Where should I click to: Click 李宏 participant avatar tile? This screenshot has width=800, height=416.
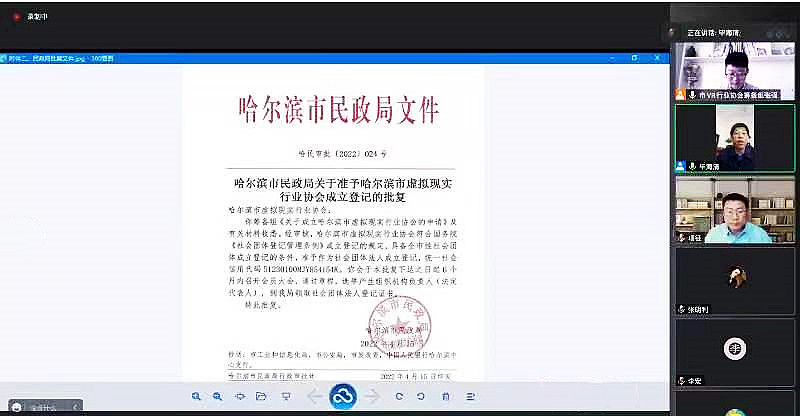pos(735,352)
